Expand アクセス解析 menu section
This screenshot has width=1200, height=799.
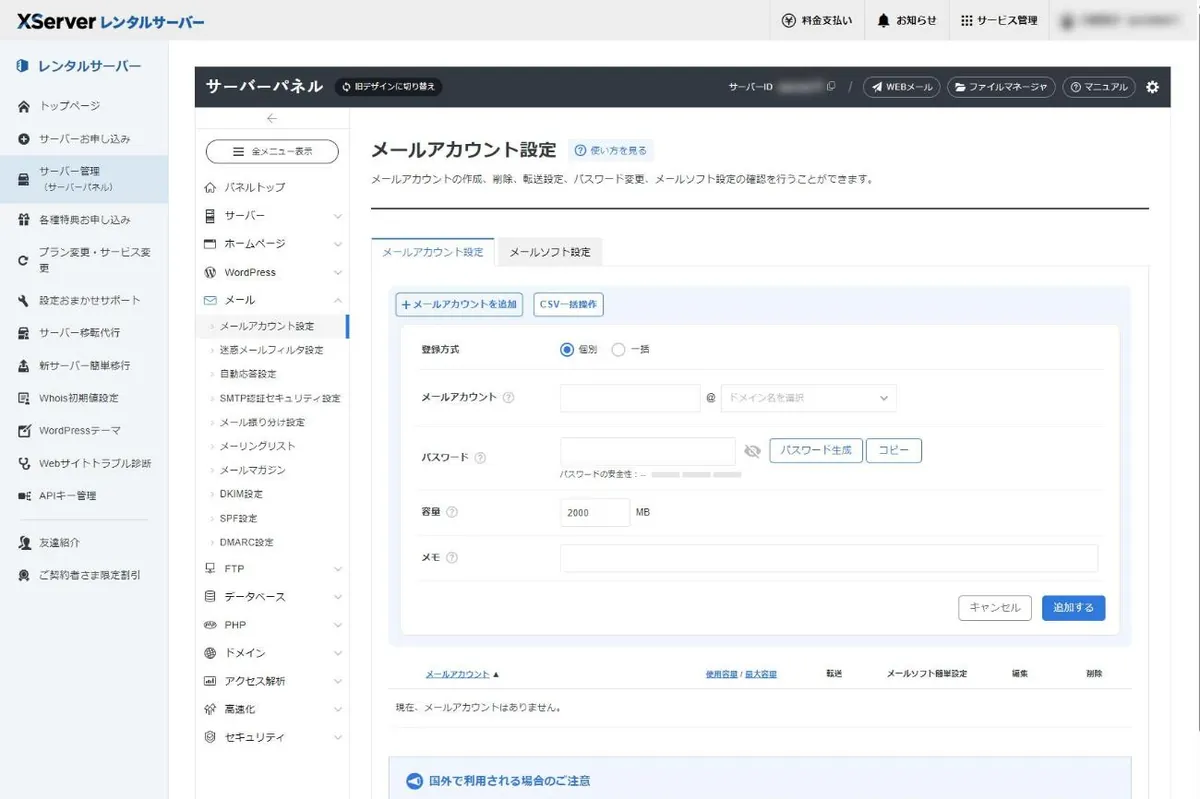tap(272, 681)
